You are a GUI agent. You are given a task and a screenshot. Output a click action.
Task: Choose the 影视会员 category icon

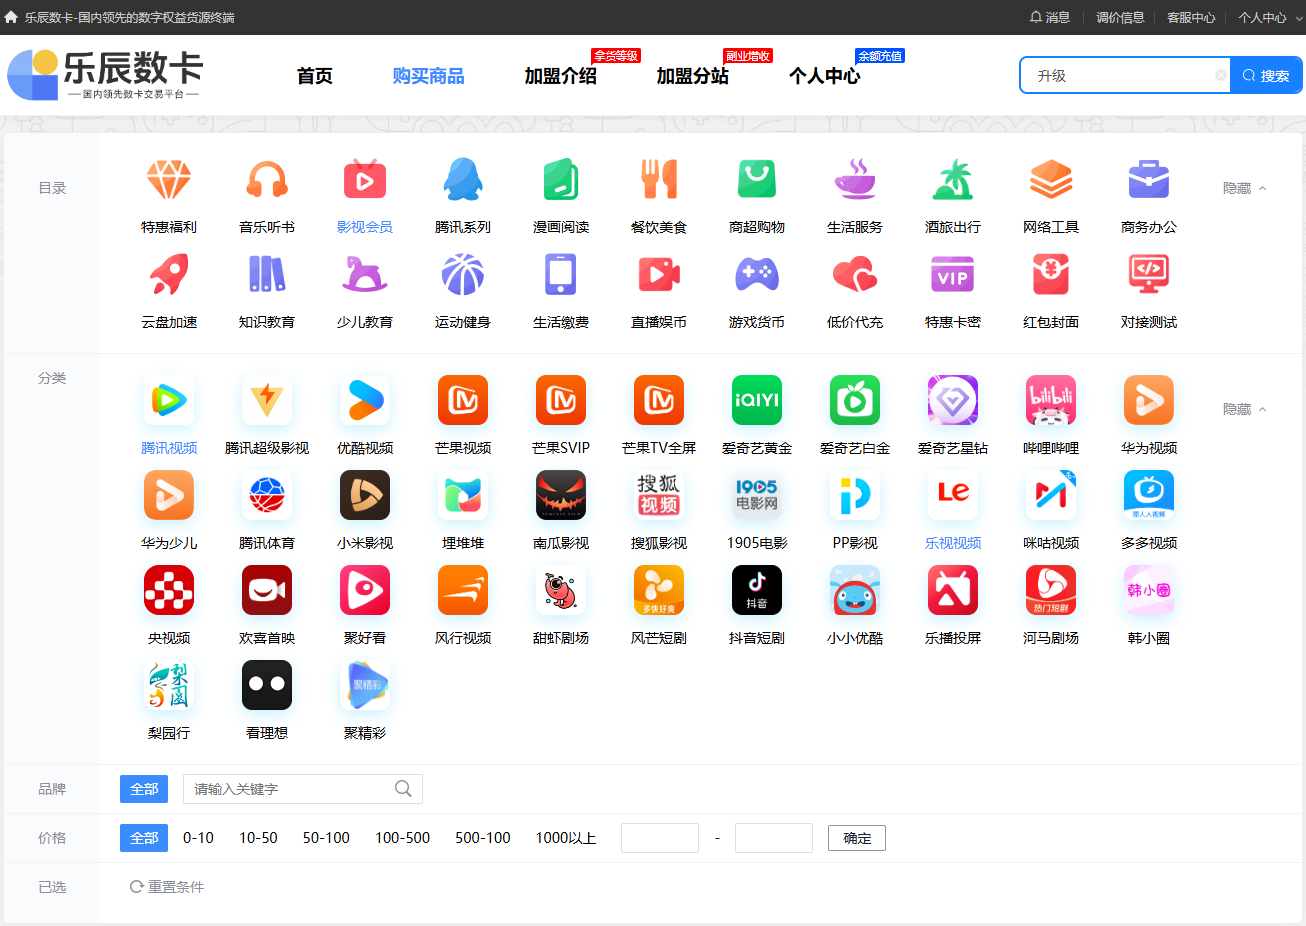coord(365,180)
